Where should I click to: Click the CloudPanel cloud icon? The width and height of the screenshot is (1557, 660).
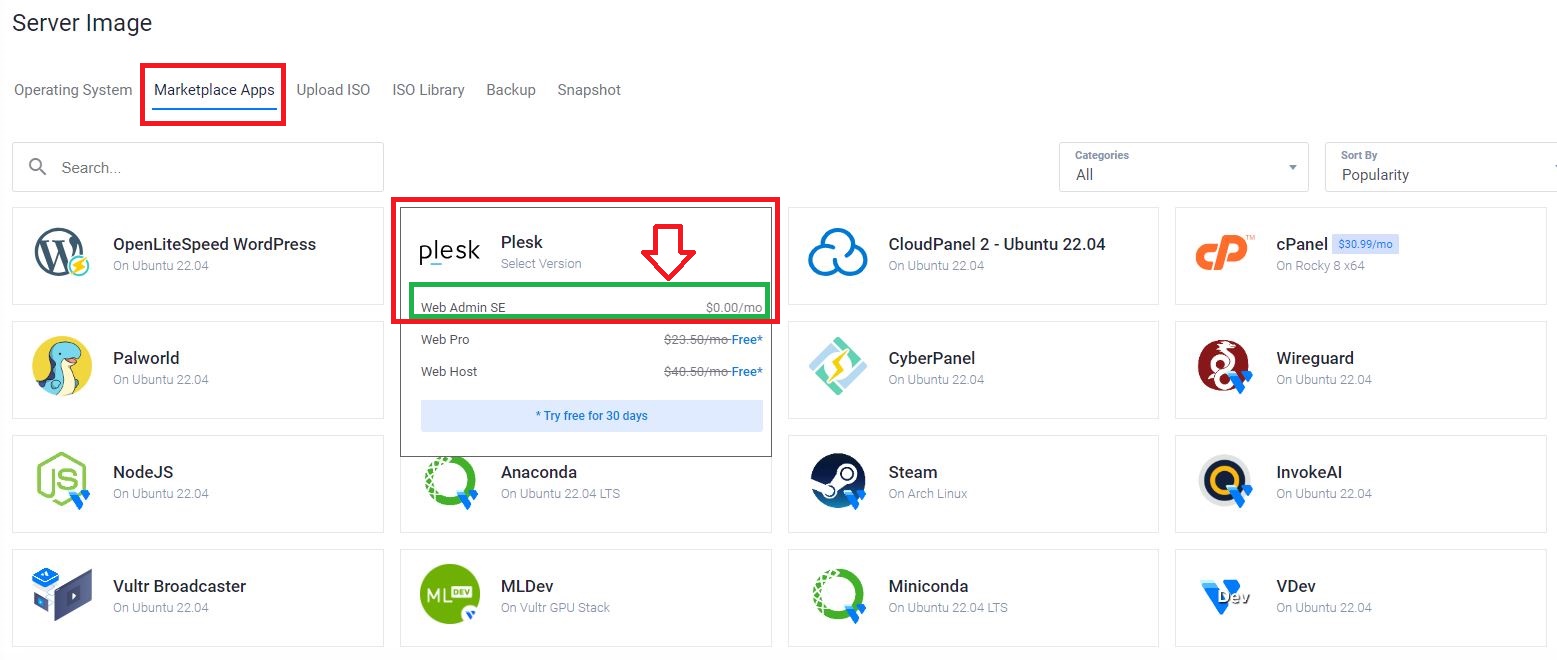click(x=837, y=254)
